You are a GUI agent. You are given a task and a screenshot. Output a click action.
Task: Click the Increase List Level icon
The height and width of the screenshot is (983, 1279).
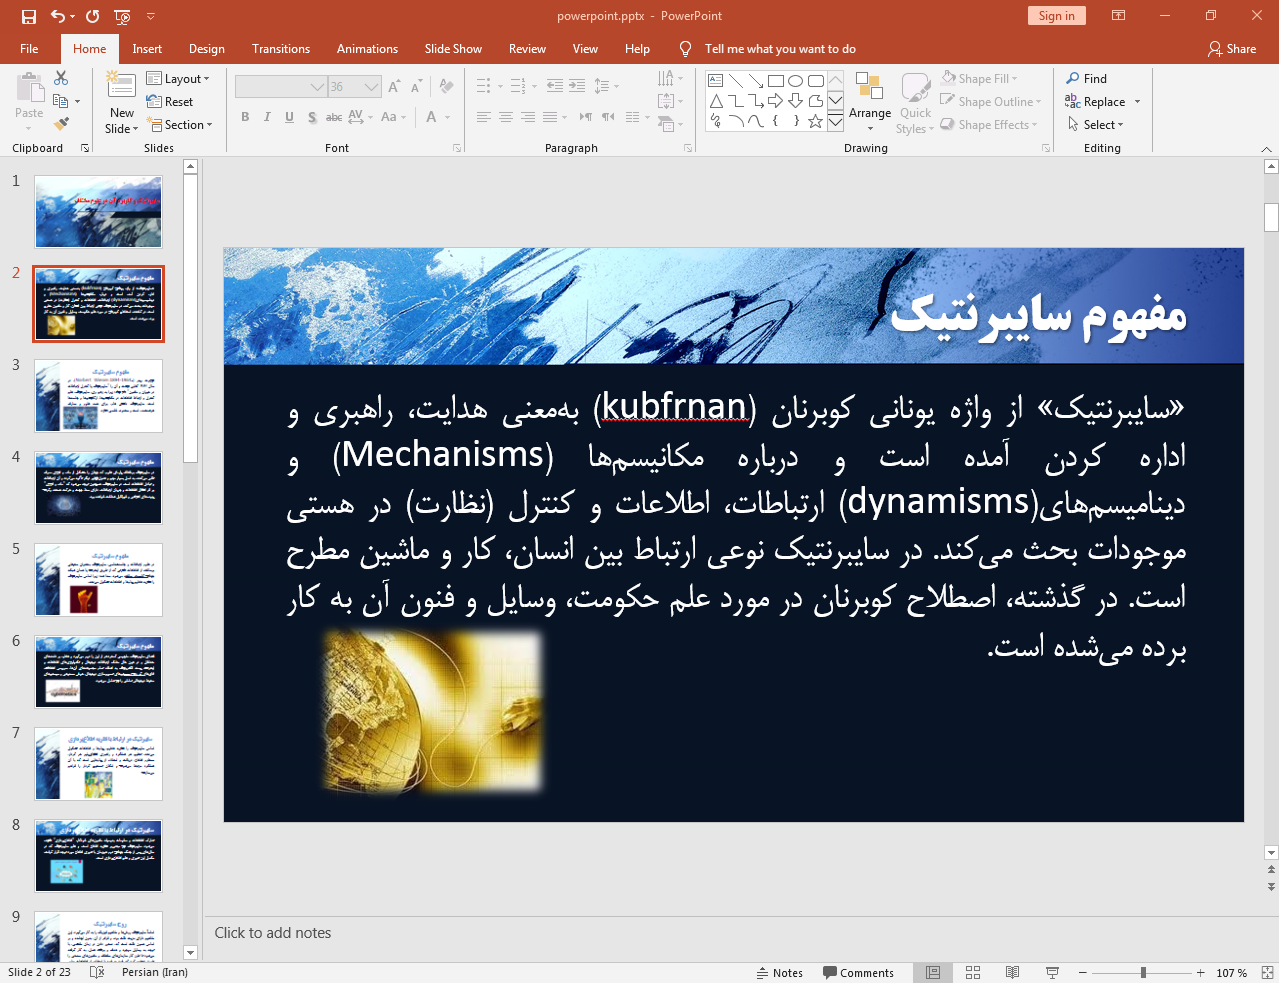(577, 86)
